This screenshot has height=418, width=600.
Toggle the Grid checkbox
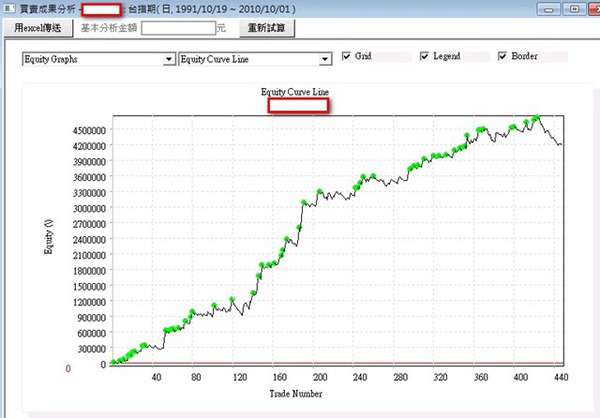(x=346, y=56)
